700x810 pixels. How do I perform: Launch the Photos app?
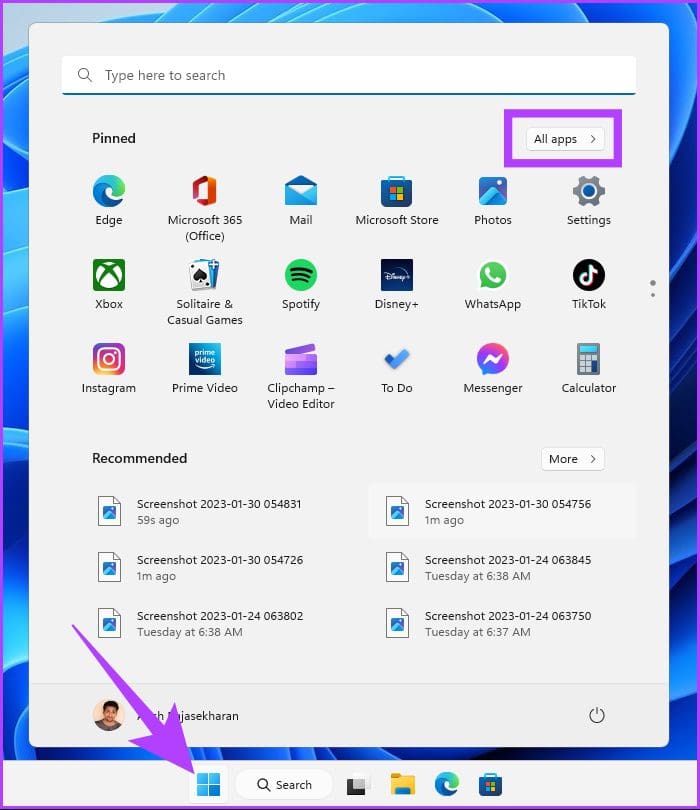493,200
